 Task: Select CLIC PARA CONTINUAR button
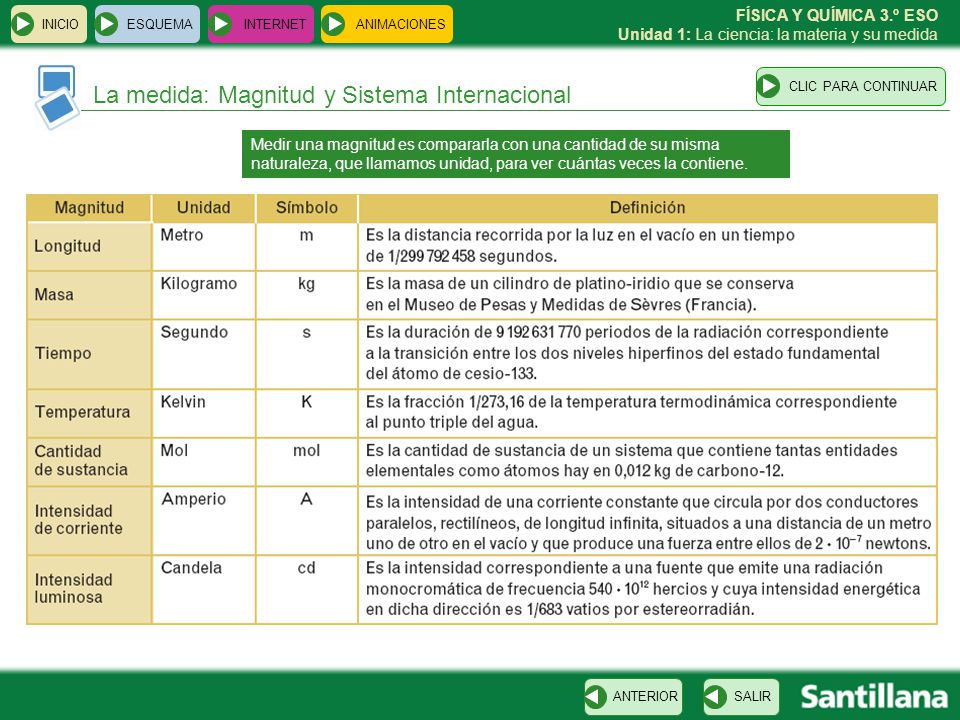click(x=851, y=86)
